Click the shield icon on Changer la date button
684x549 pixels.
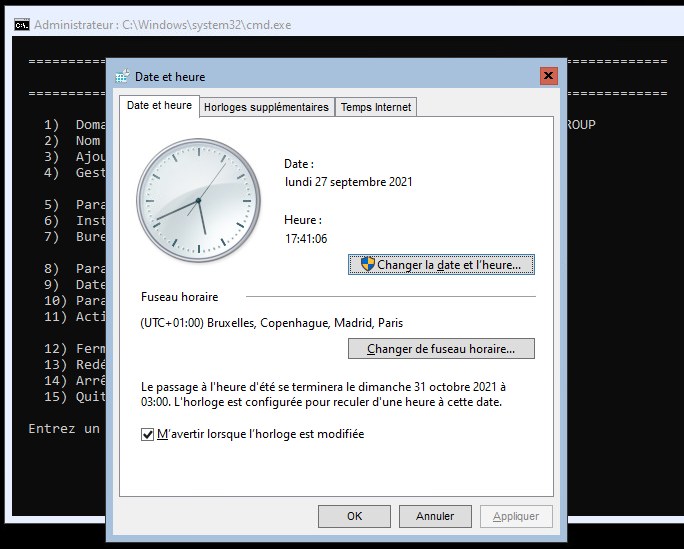[368, 264]
